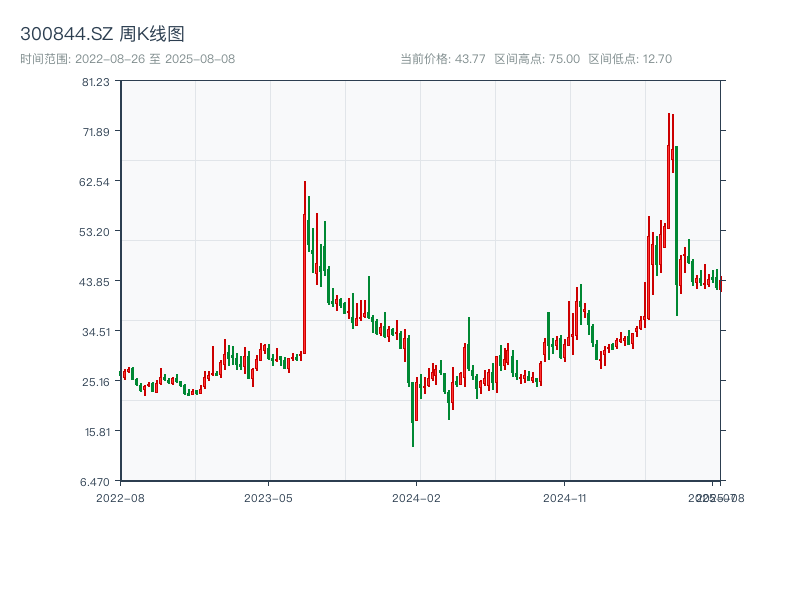Click the 43.85 y-axis label

tap(94, 282)
